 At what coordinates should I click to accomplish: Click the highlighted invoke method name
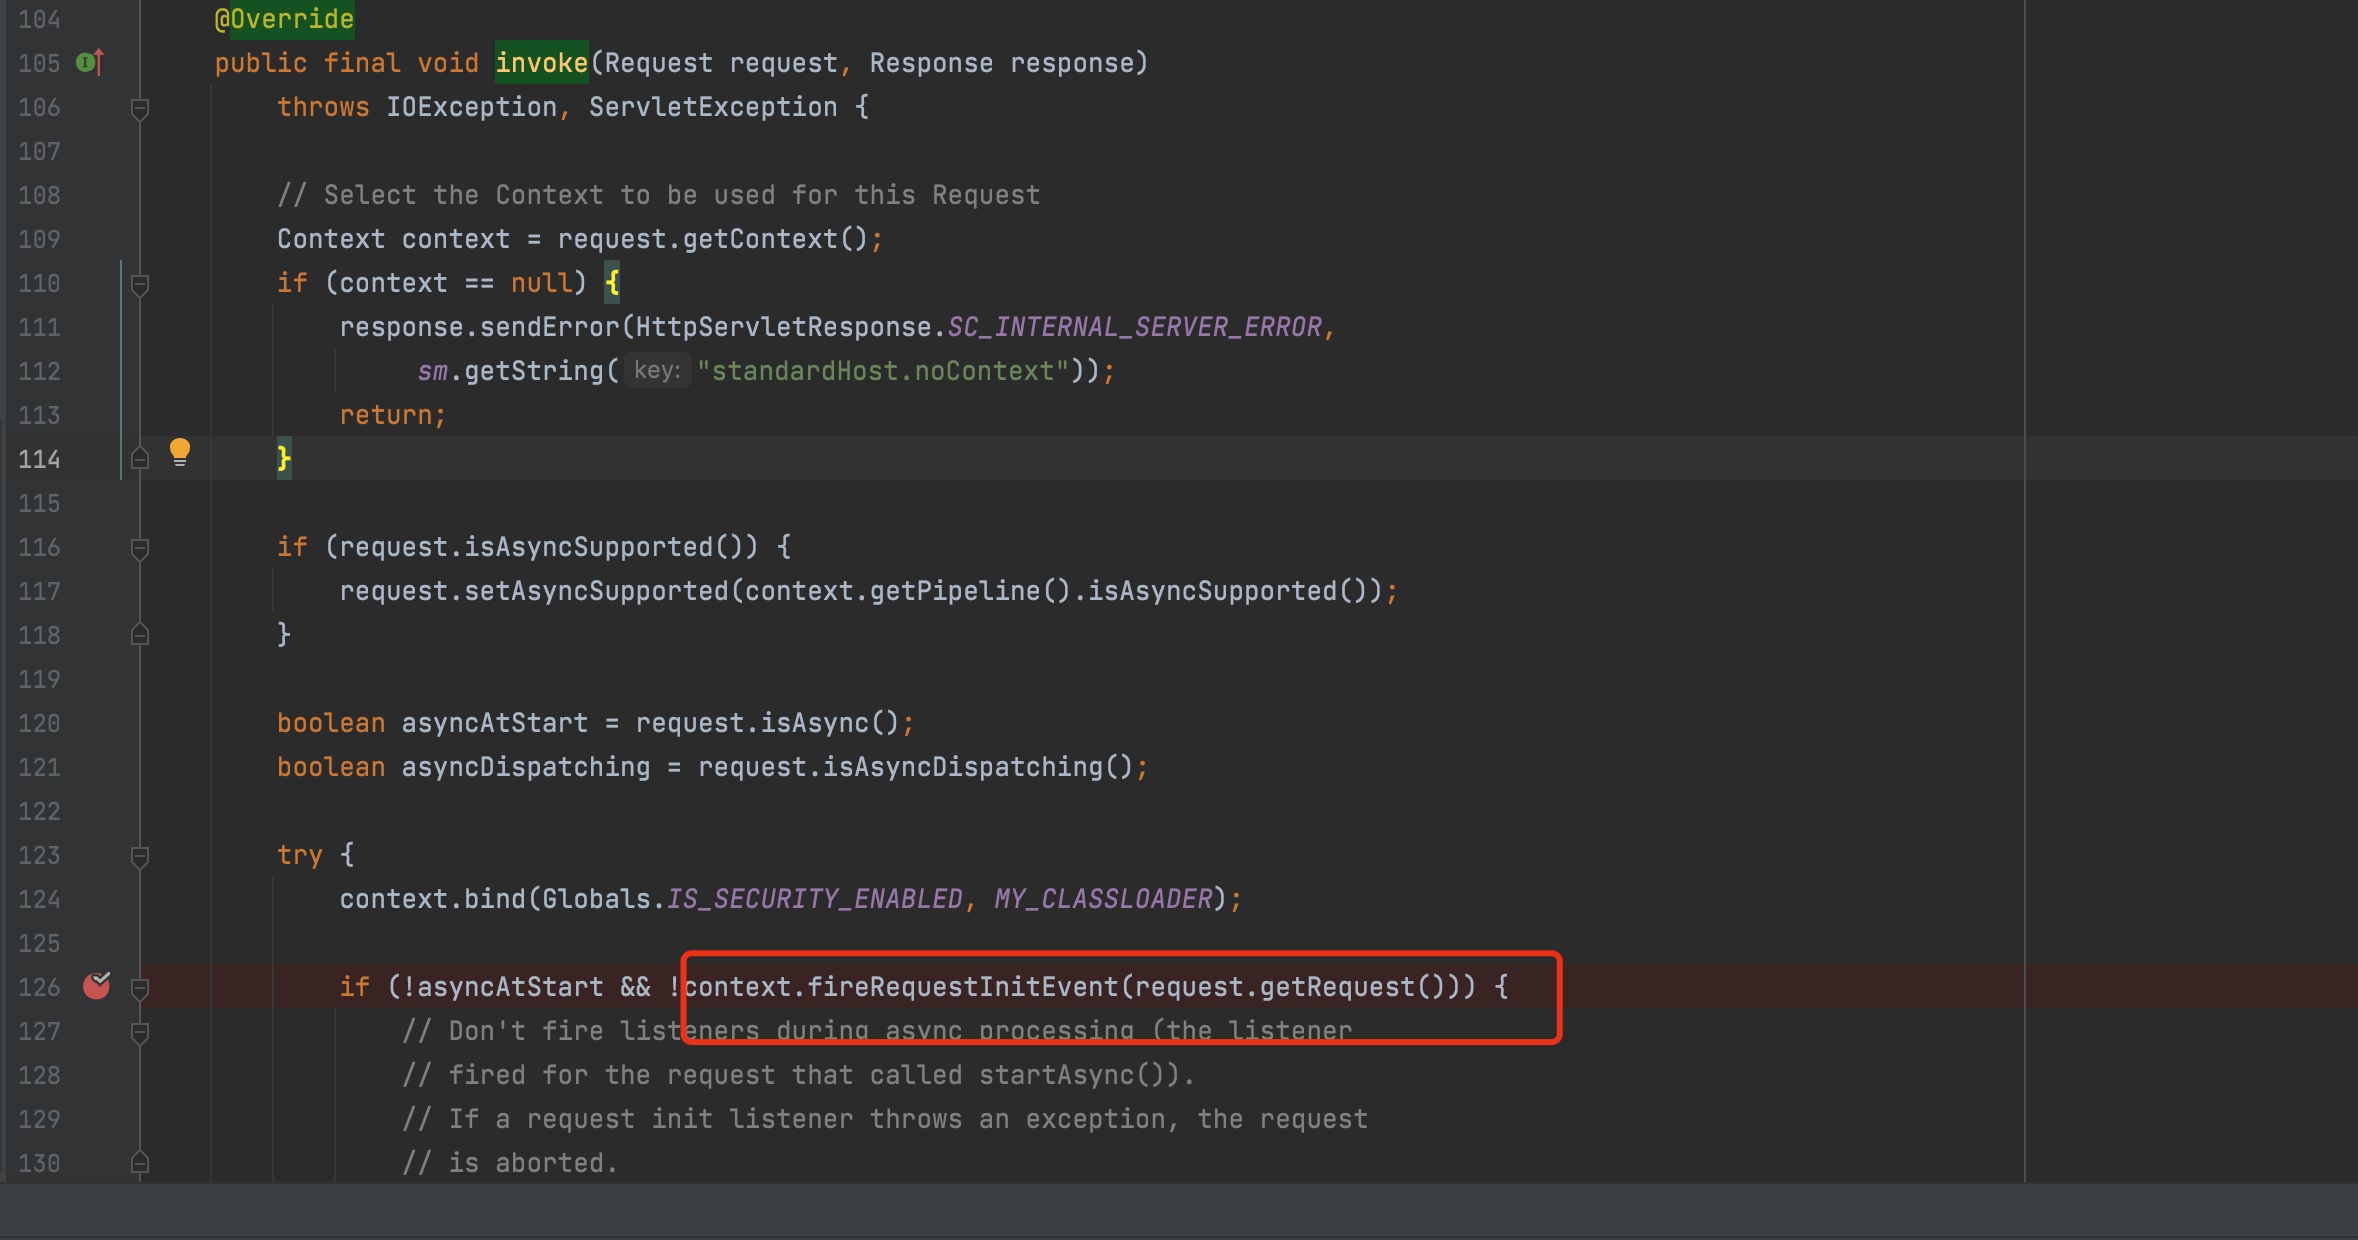(541, 63)
